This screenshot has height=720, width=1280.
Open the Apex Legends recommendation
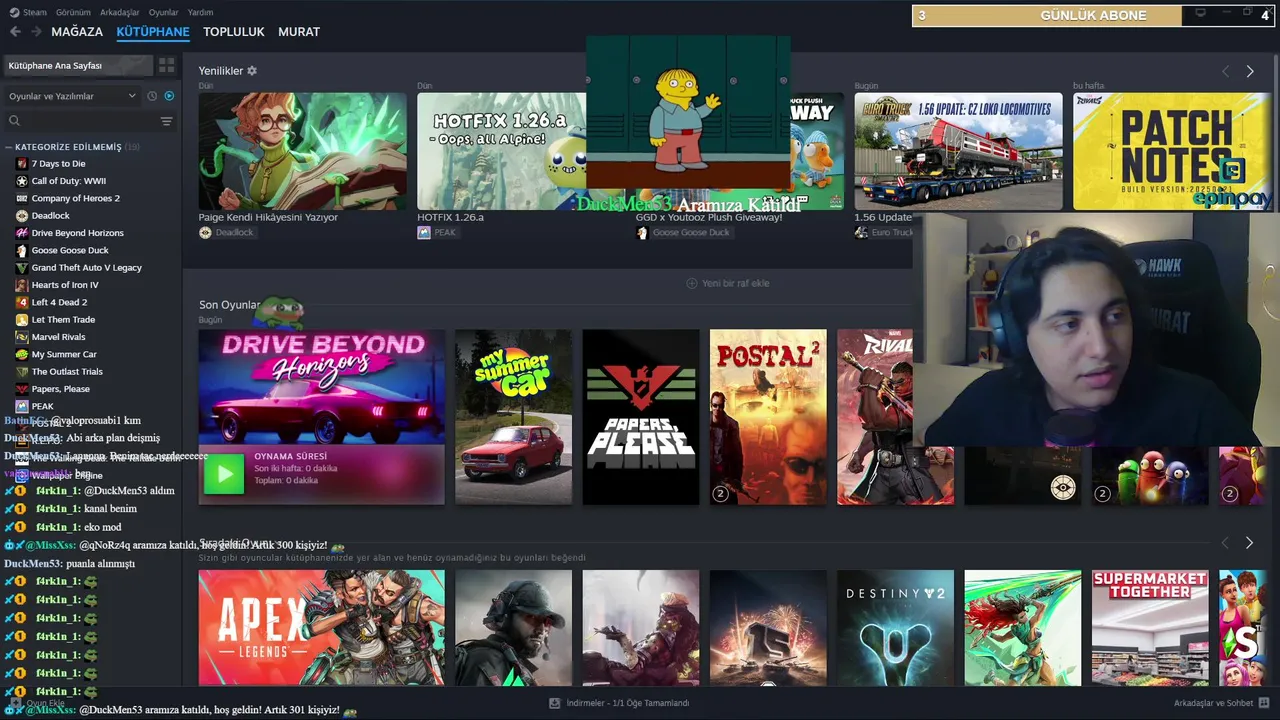point(321,628)
